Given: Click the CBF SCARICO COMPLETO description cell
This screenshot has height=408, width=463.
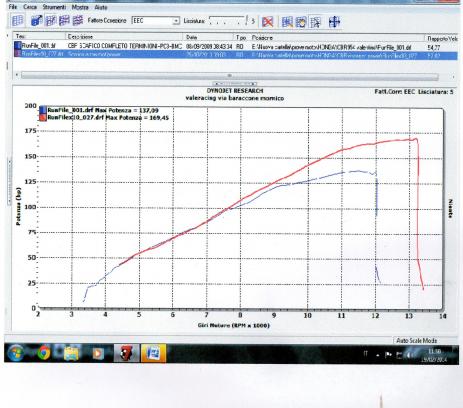Looking at the screenshot, I should [x=124, y=46].
